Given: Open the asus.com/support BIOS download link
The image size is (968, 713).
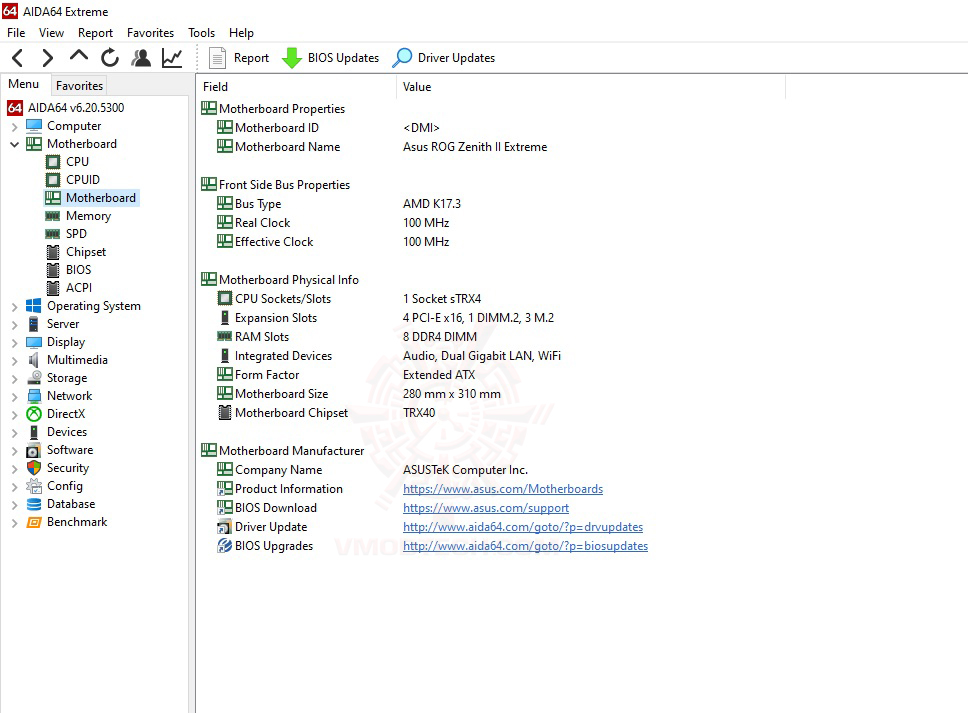Looking at the screenshot, I should [486, 508].
